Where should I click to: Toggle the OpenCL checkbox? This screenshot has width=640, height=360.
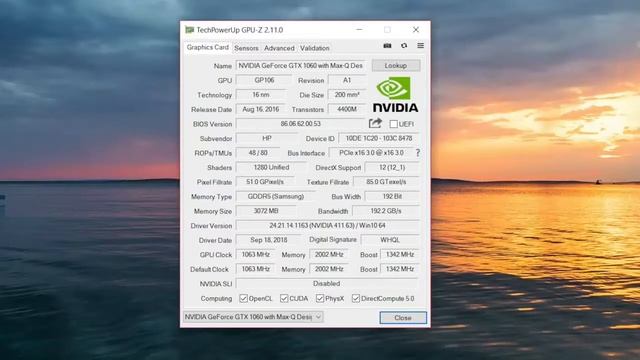pos(244,298)
